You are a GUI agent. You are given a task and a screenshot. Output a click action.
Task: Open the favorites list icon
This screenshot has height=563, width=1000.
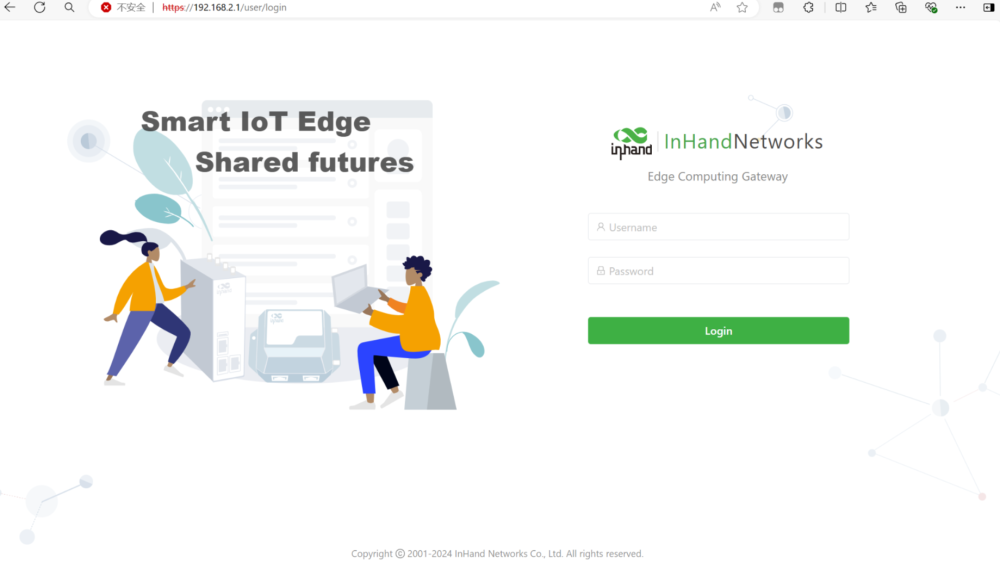pyautogui.click(x=871, y=8)
